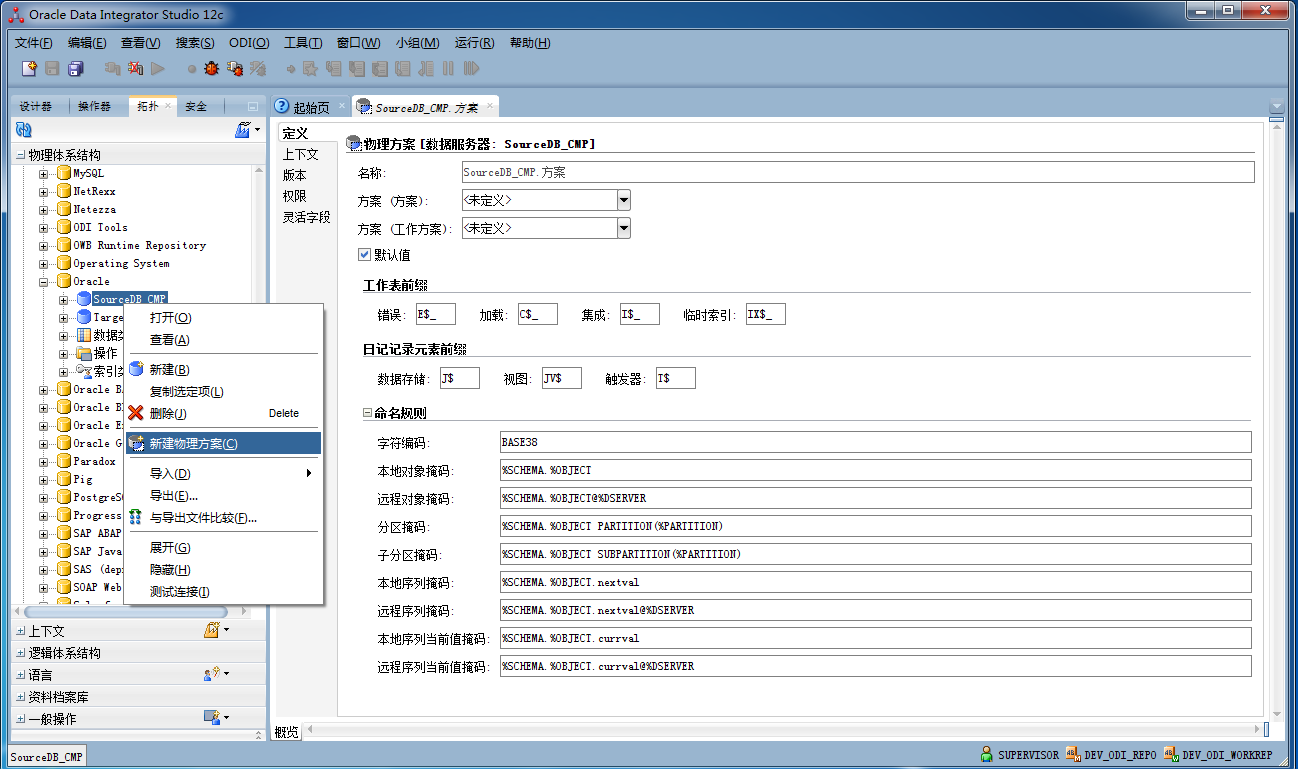1298x769 pixels.
Task: Click the Save All toolbar icon
Action: point(76,68)
